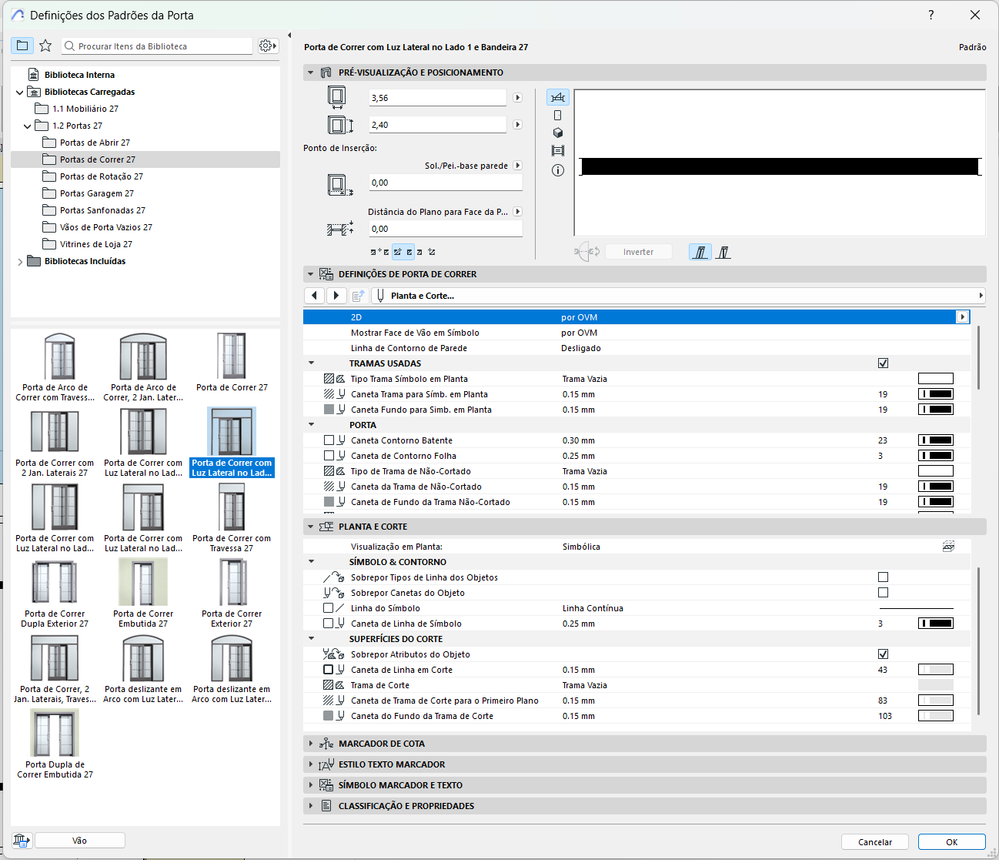Open the height value arrow button
Screen dimensions: 999x860
tap(517, 125)
